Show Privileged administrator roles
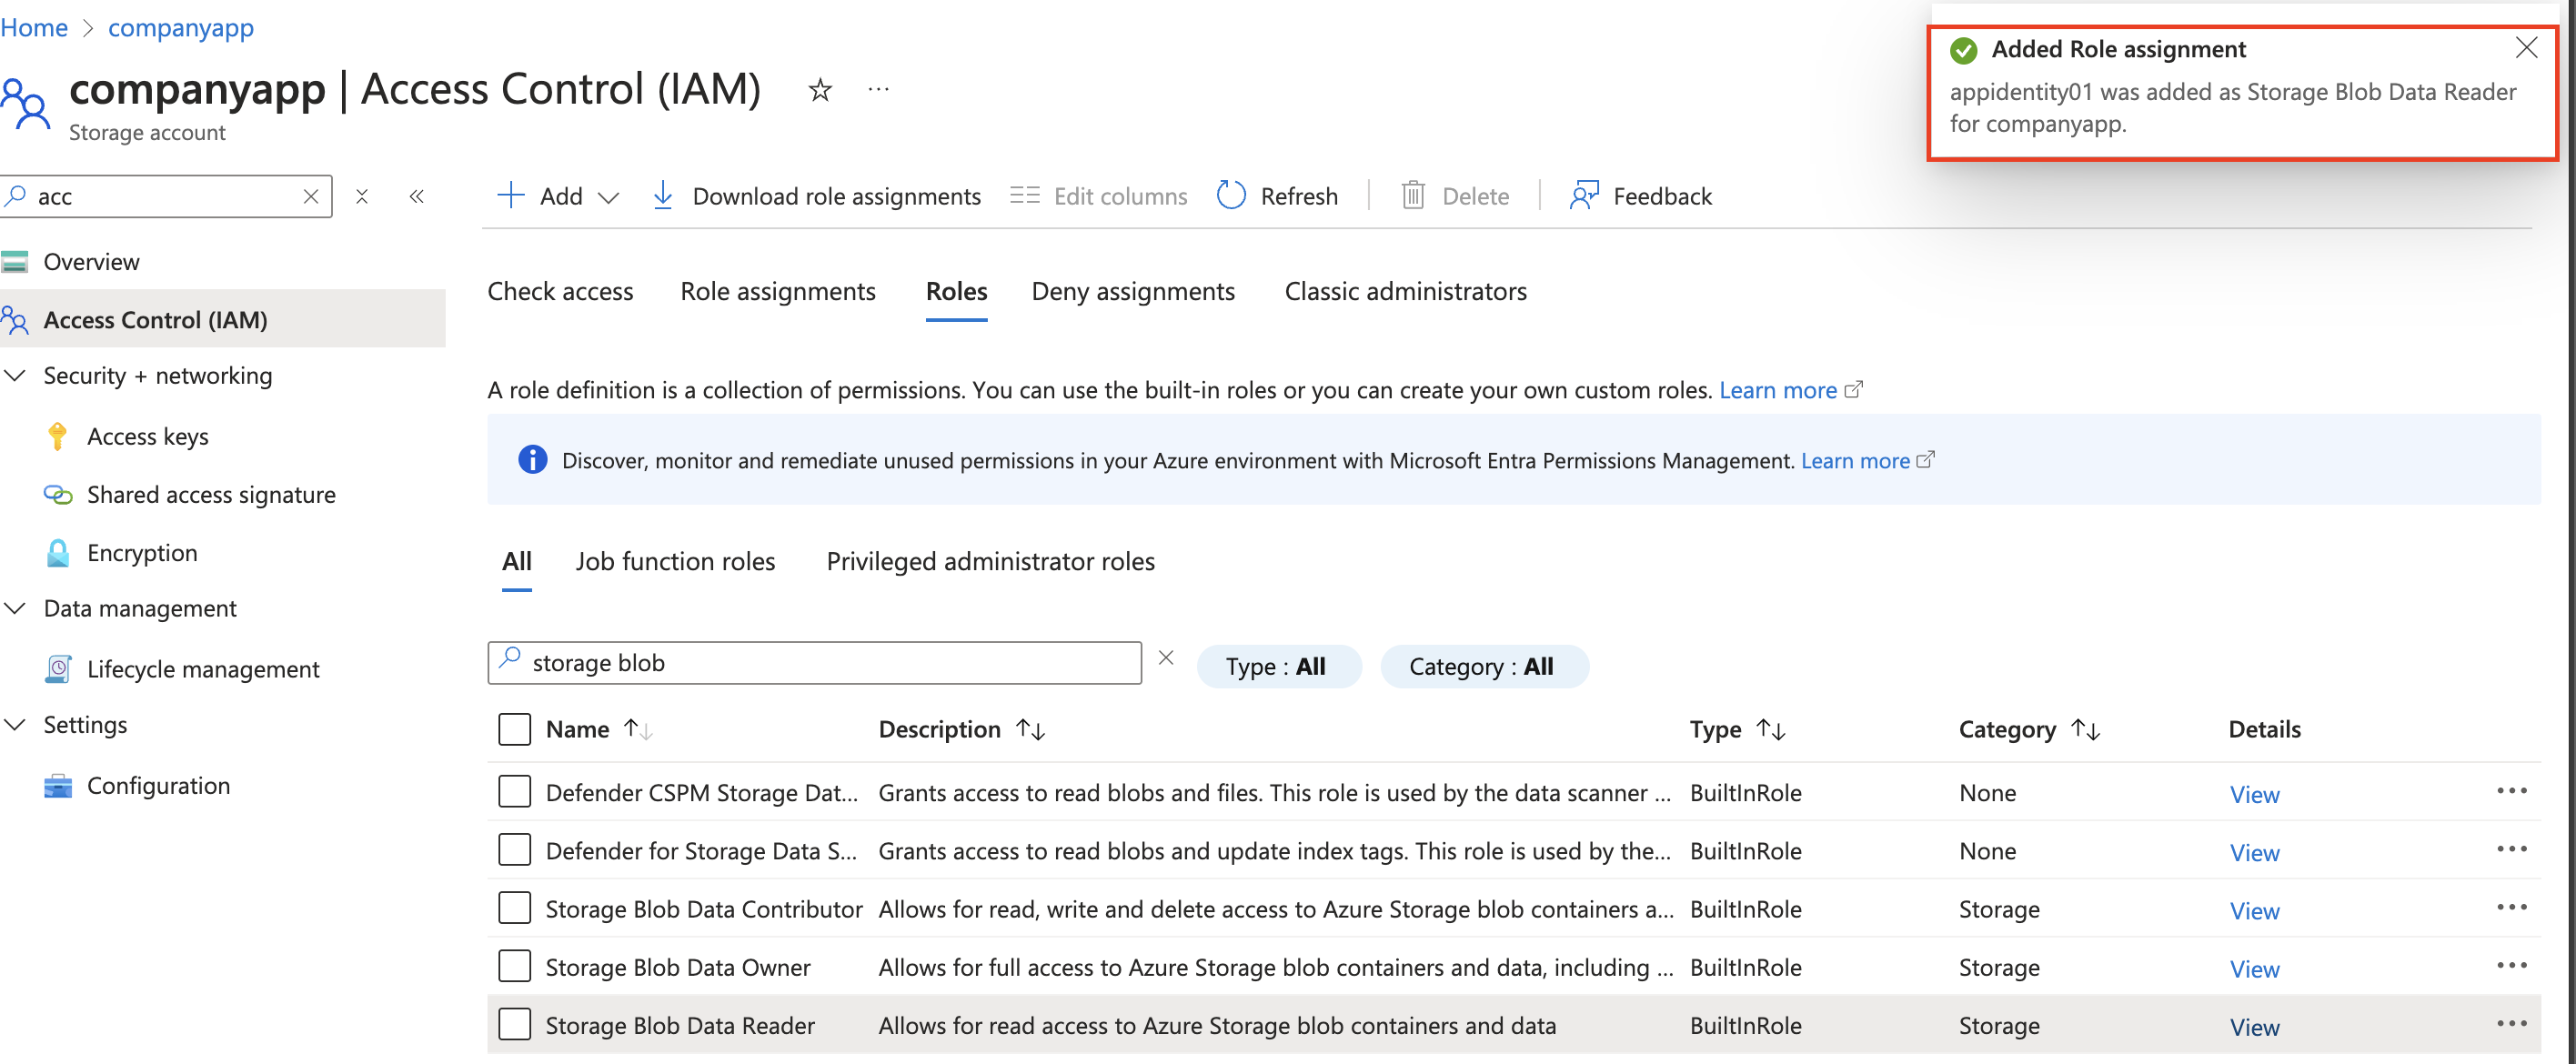This screenshot has height=1064, width=2576. click(x=990, y=561)
